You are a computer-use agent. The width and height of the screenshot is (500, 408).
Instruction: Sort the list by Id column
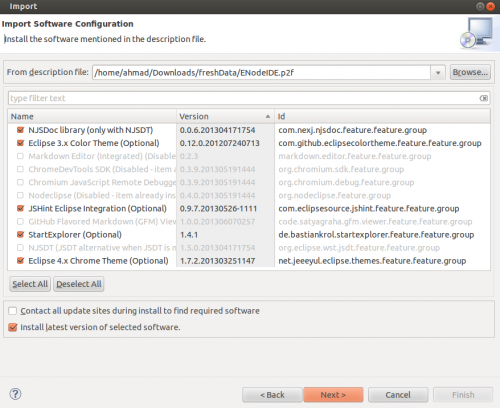[x=382, y=116]
